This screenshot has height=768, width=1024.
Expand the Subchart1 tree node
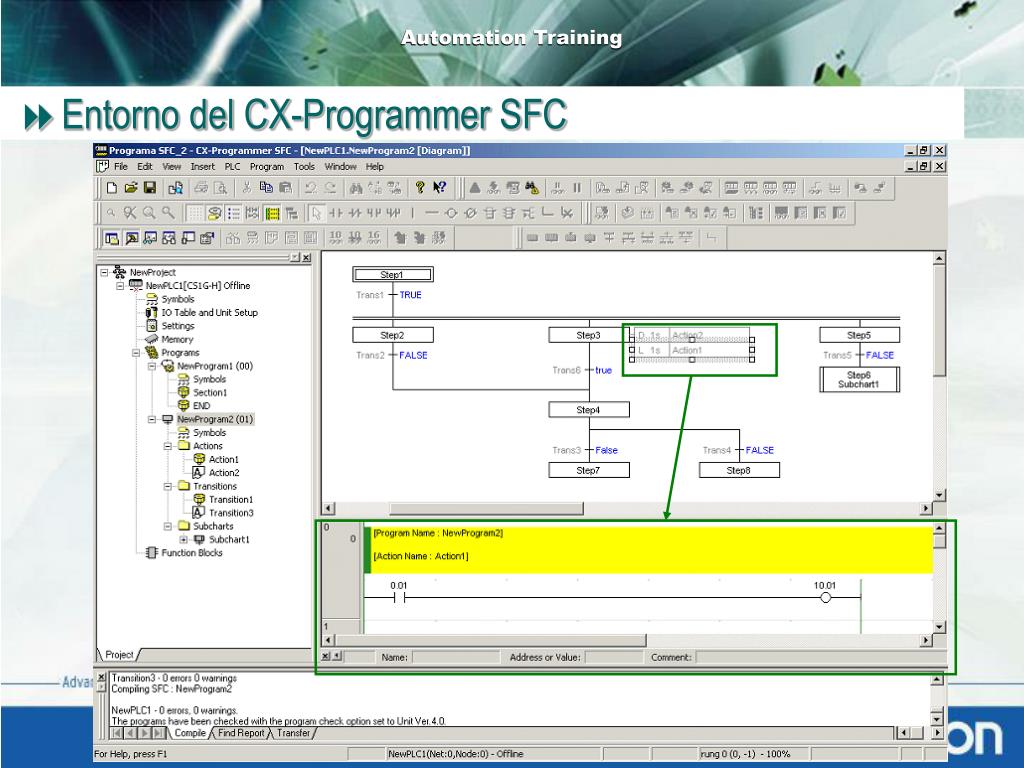(184, 539)
